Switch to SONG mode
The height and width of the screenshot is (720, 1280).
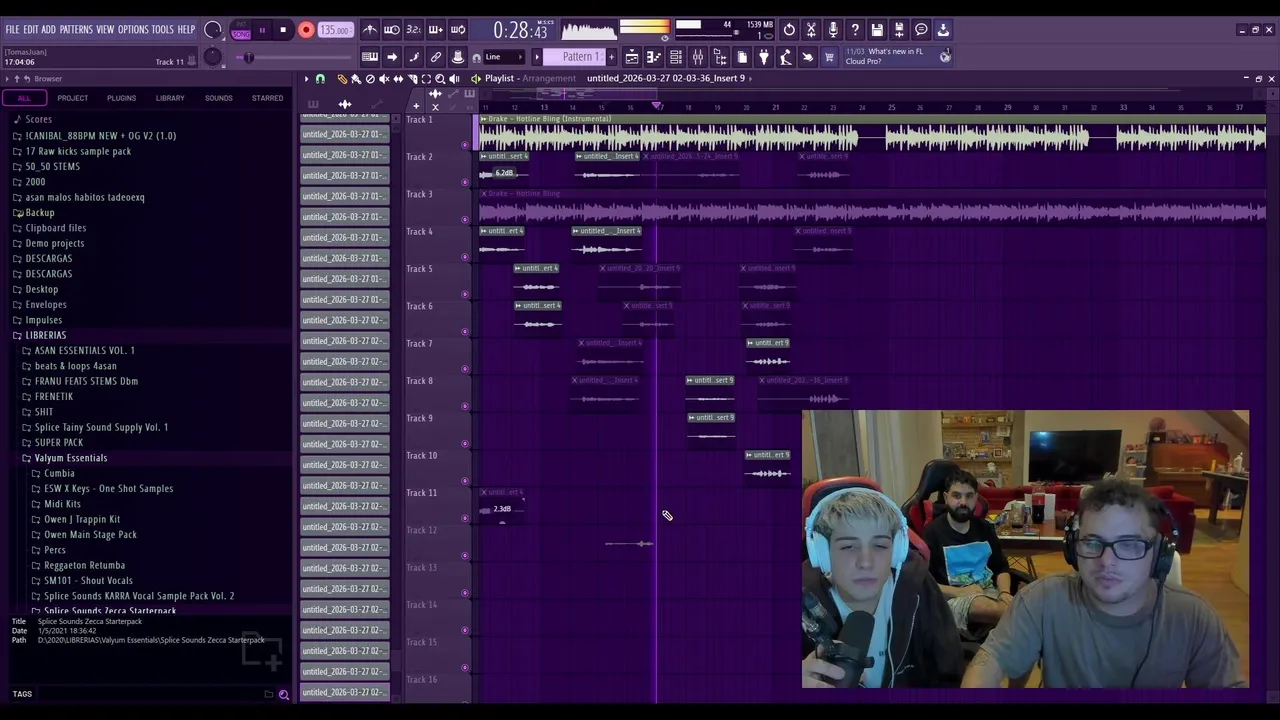tap(241, 35)
